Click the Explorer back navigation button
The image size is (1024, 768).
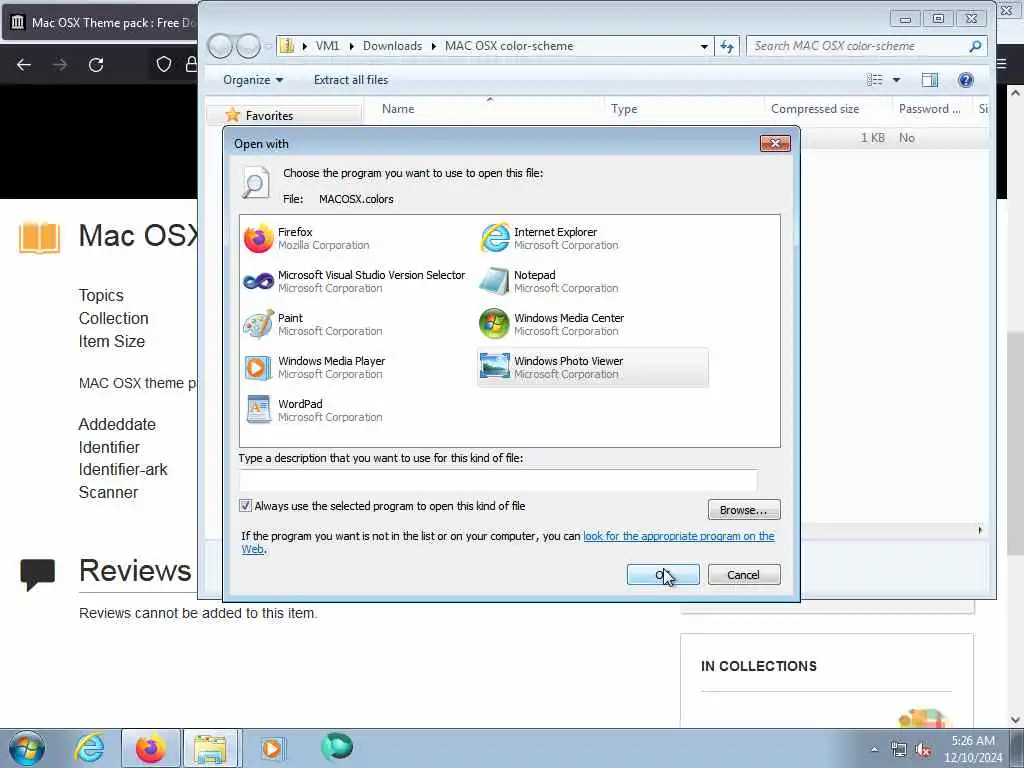(x=220, y=46)
